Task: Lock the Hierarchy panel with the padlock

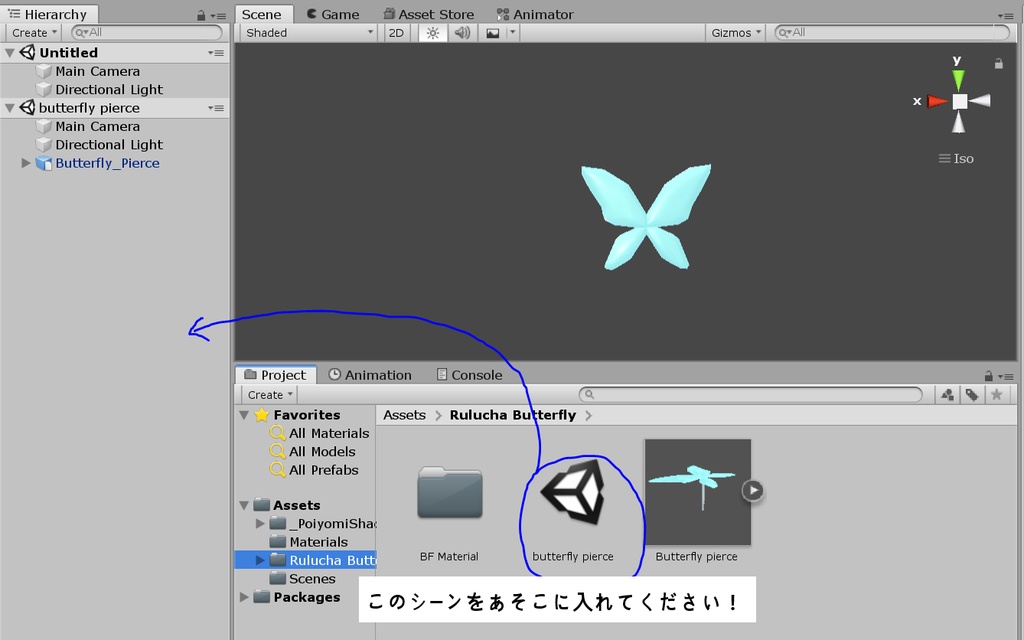Action: pos(204,14)
